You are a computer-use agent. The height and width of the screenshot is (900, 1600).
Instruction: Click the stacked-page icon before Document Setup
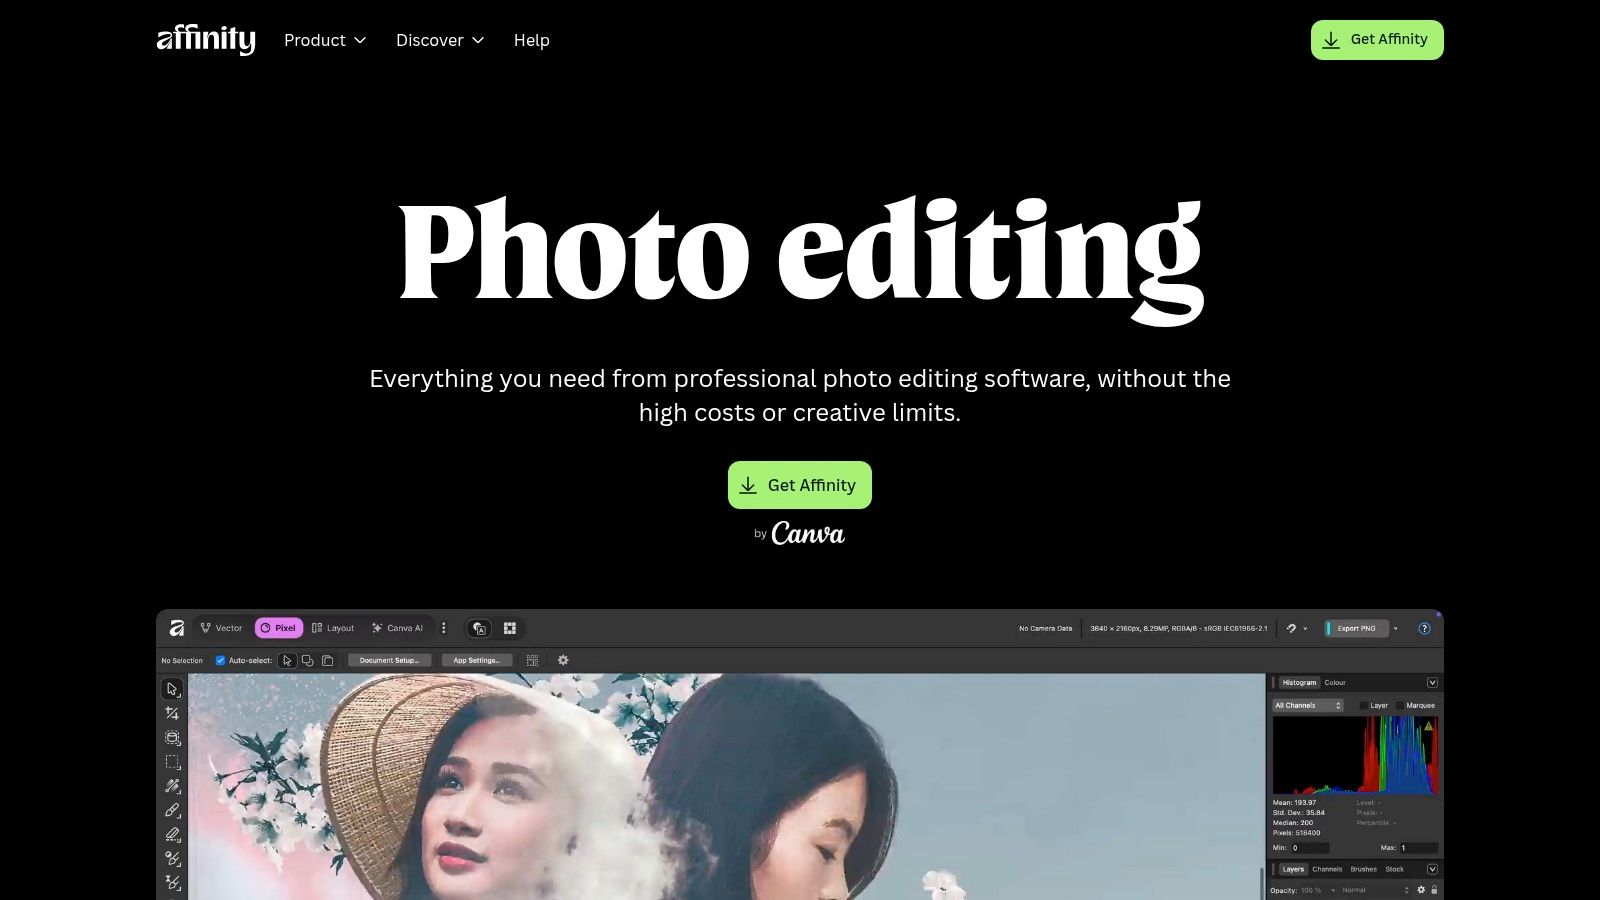coord(327,660)
